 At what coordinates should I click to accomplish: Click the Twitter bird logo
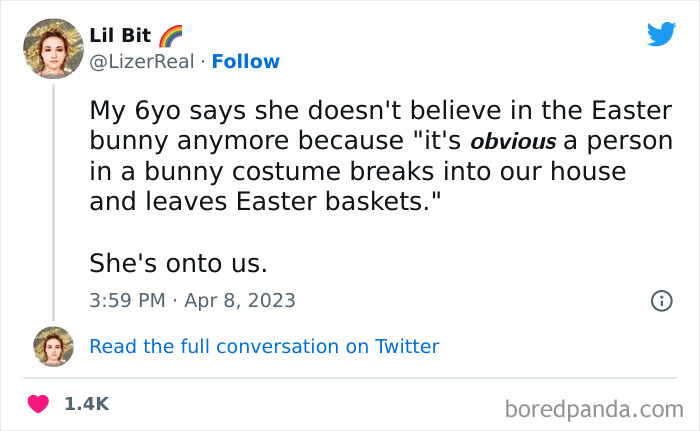pos(661,35)
